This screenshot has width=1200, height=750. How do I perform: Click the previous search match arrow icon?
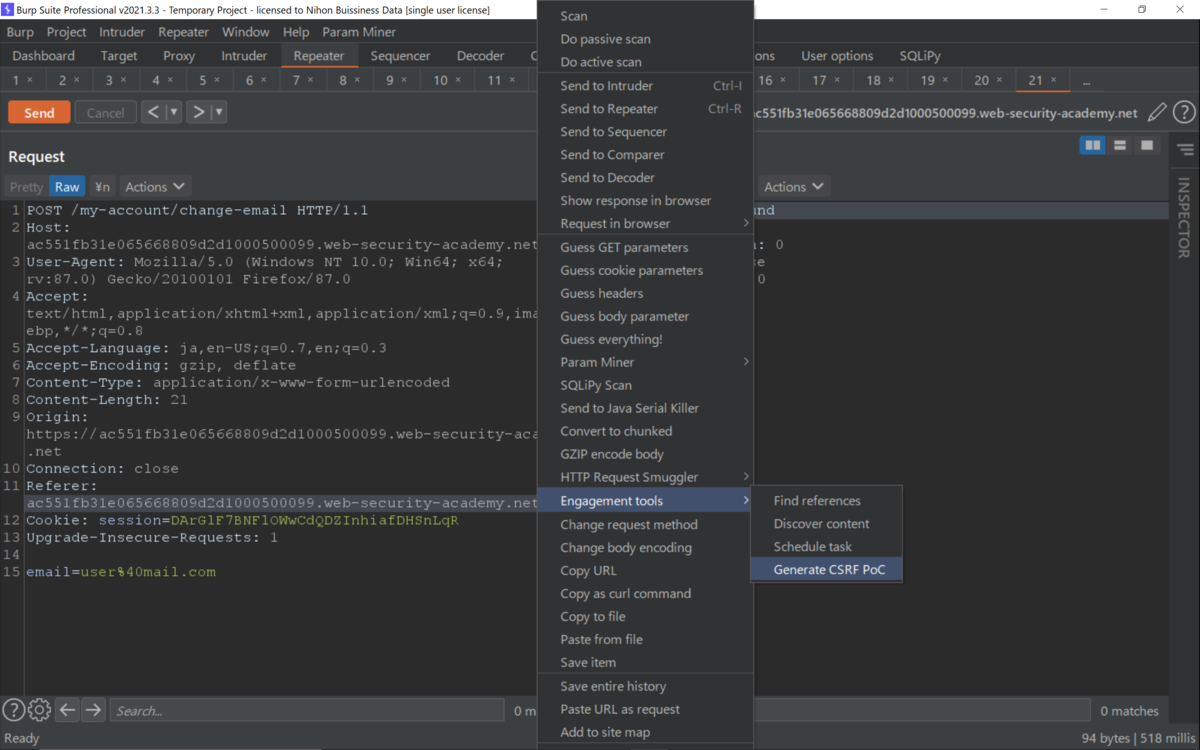66,709
